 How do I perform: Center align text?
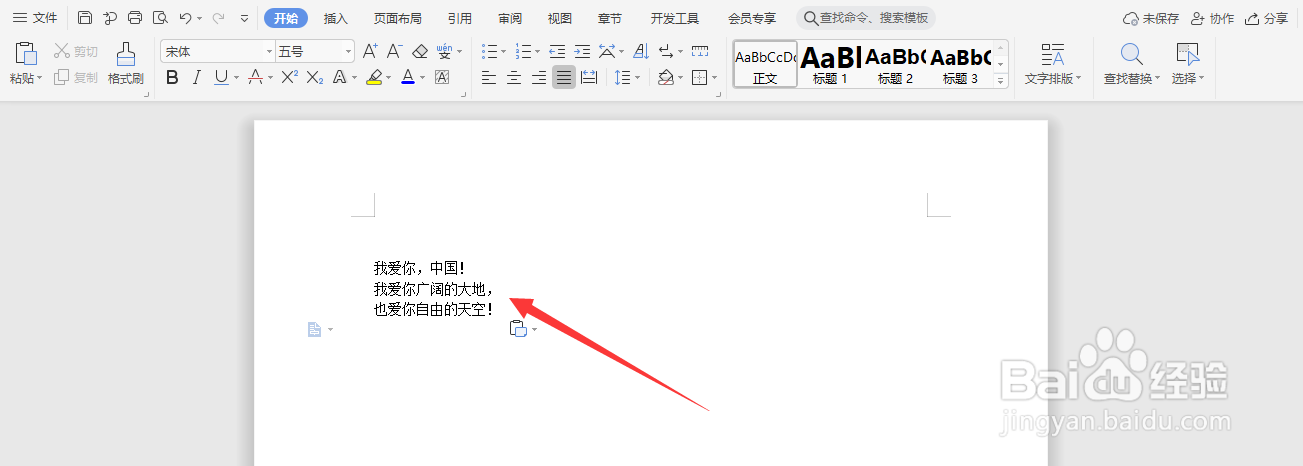(x=514, y=77)
